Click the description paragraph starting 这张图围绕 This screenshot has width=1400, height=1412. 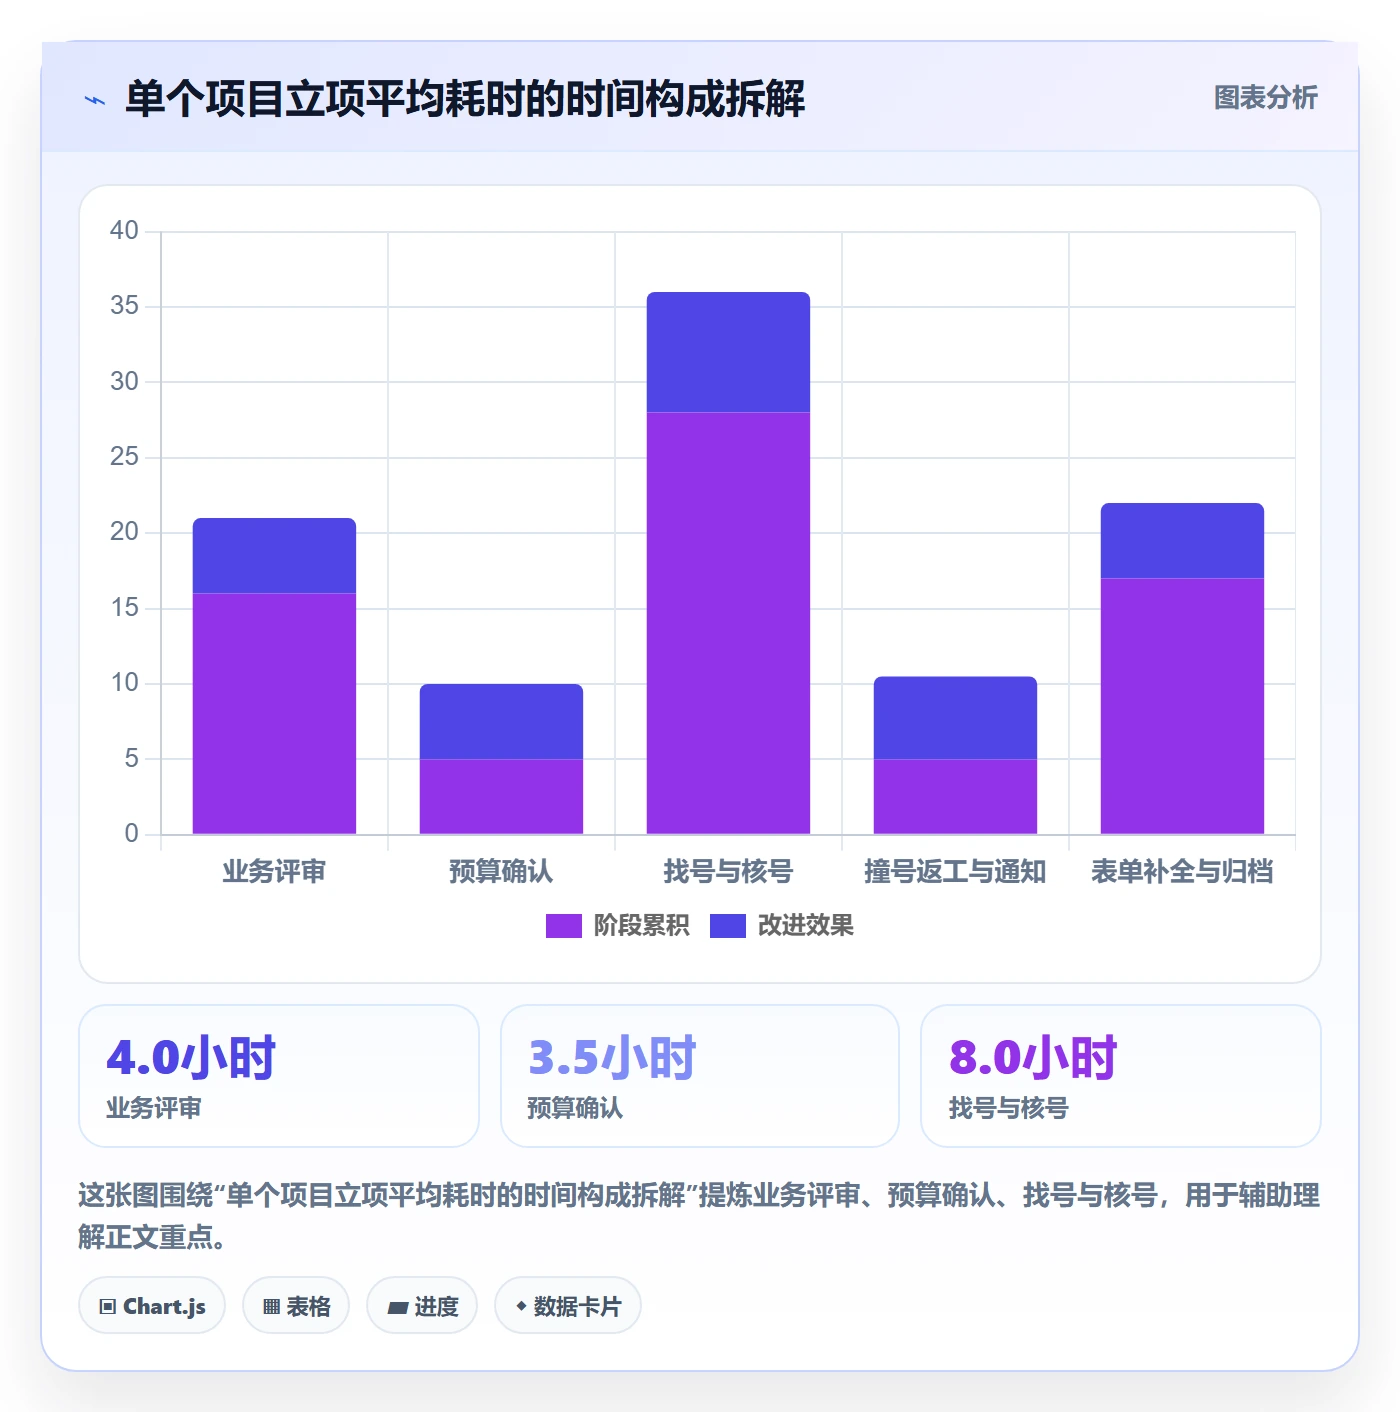pos(699,1216)
